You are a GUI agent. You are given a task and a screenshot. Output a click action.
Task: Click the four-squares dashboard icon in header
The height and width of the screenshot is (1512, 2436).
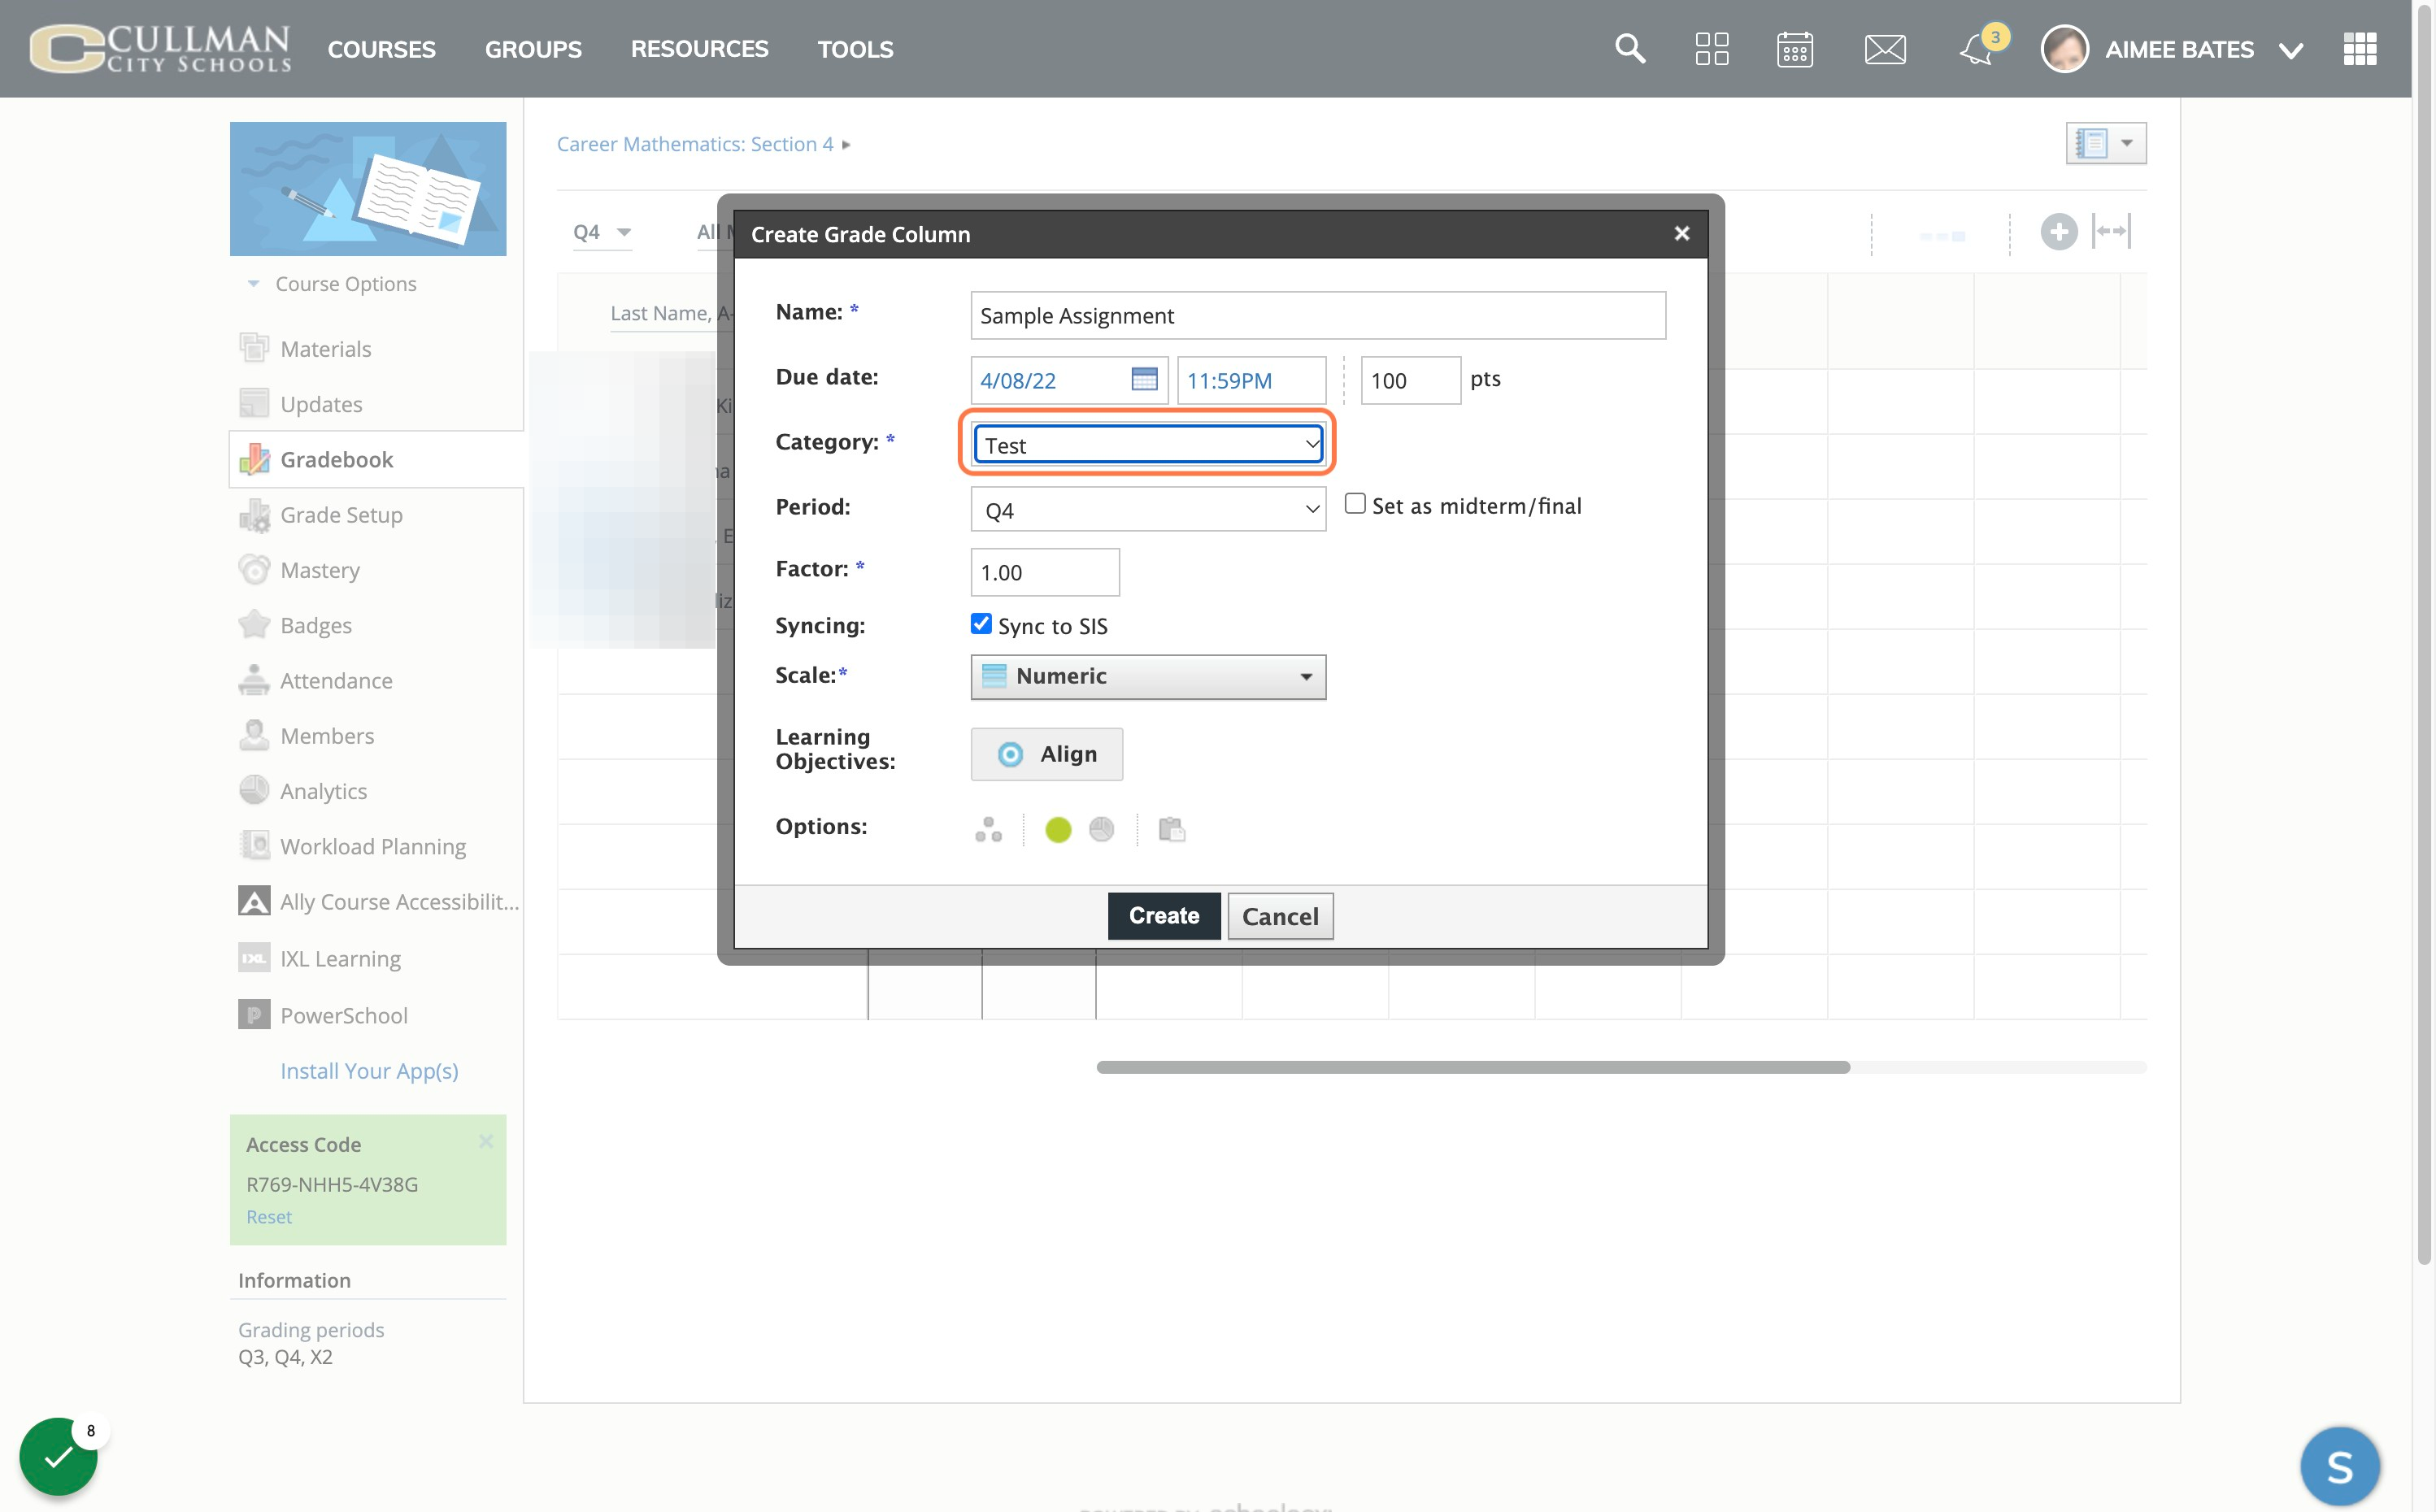(1712, 48)
